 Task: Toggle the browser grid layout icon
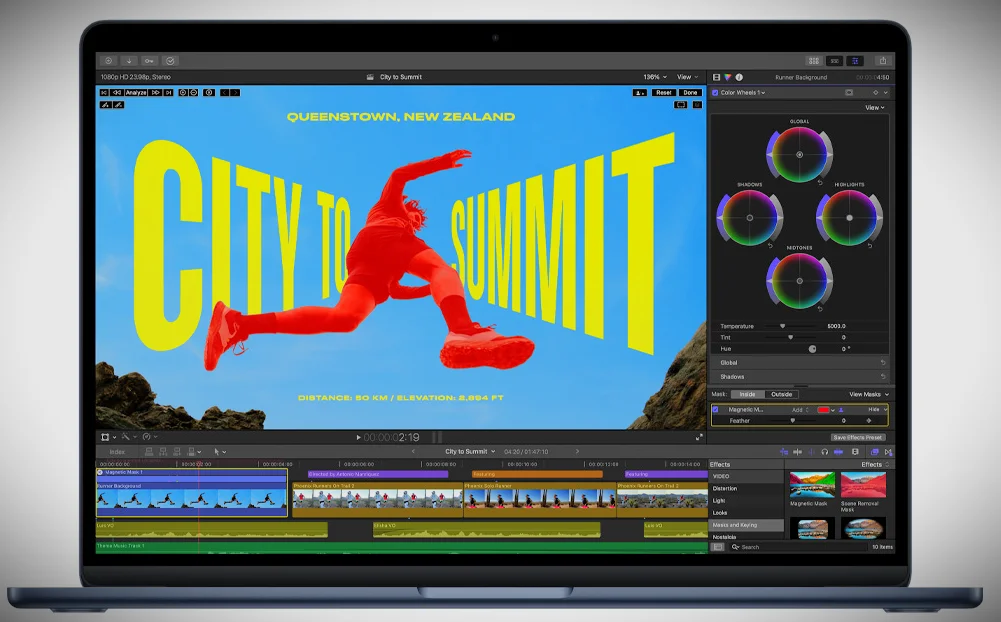click(813, 61)
